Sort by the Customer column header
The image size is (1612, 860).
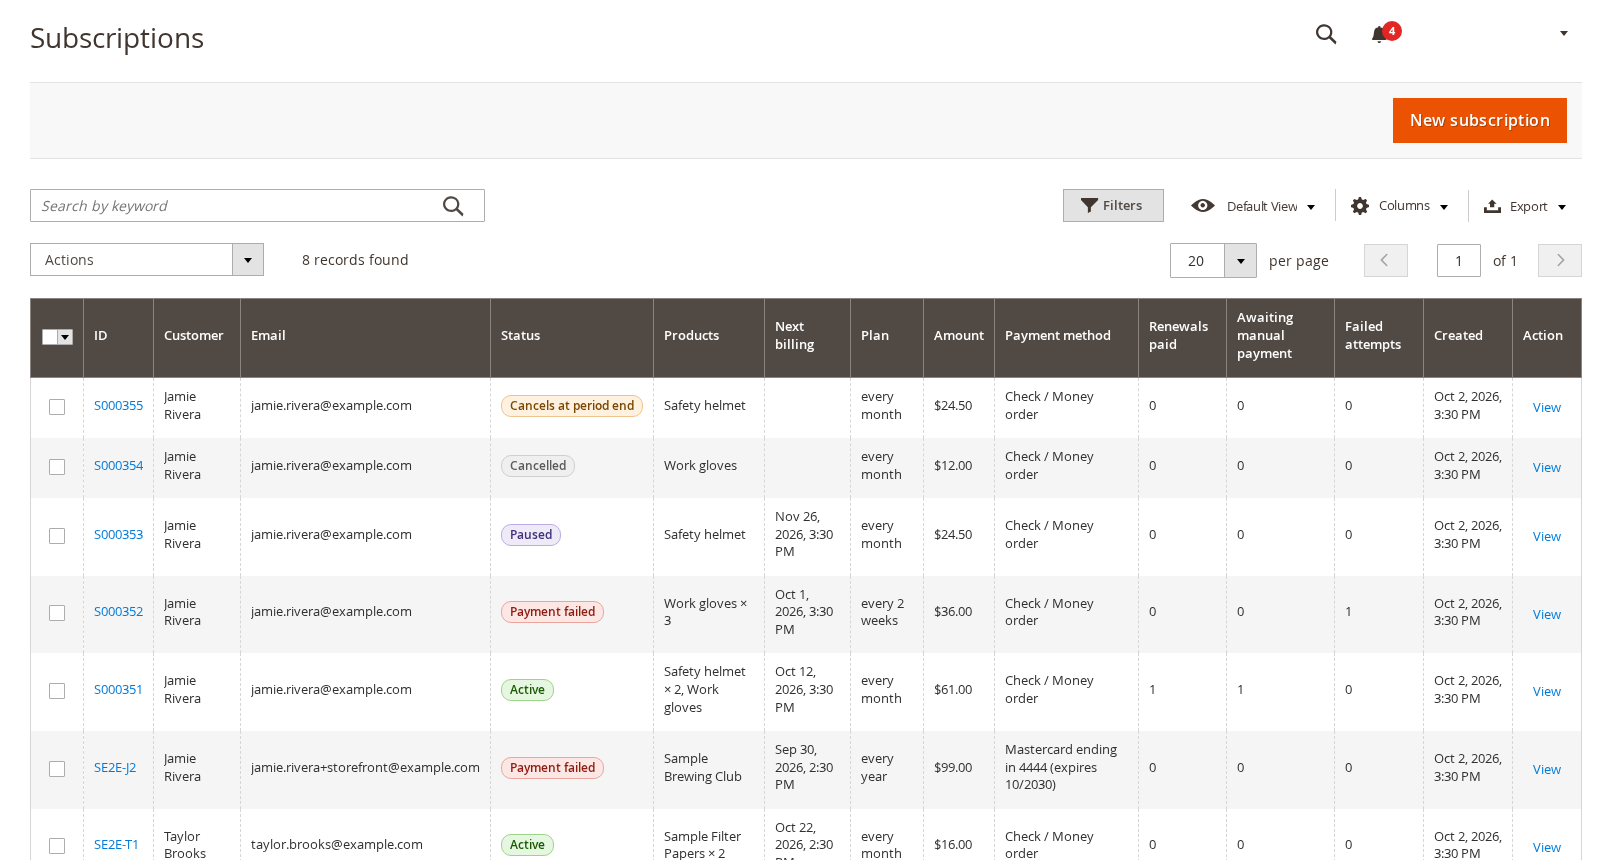[x=197, y=337]
